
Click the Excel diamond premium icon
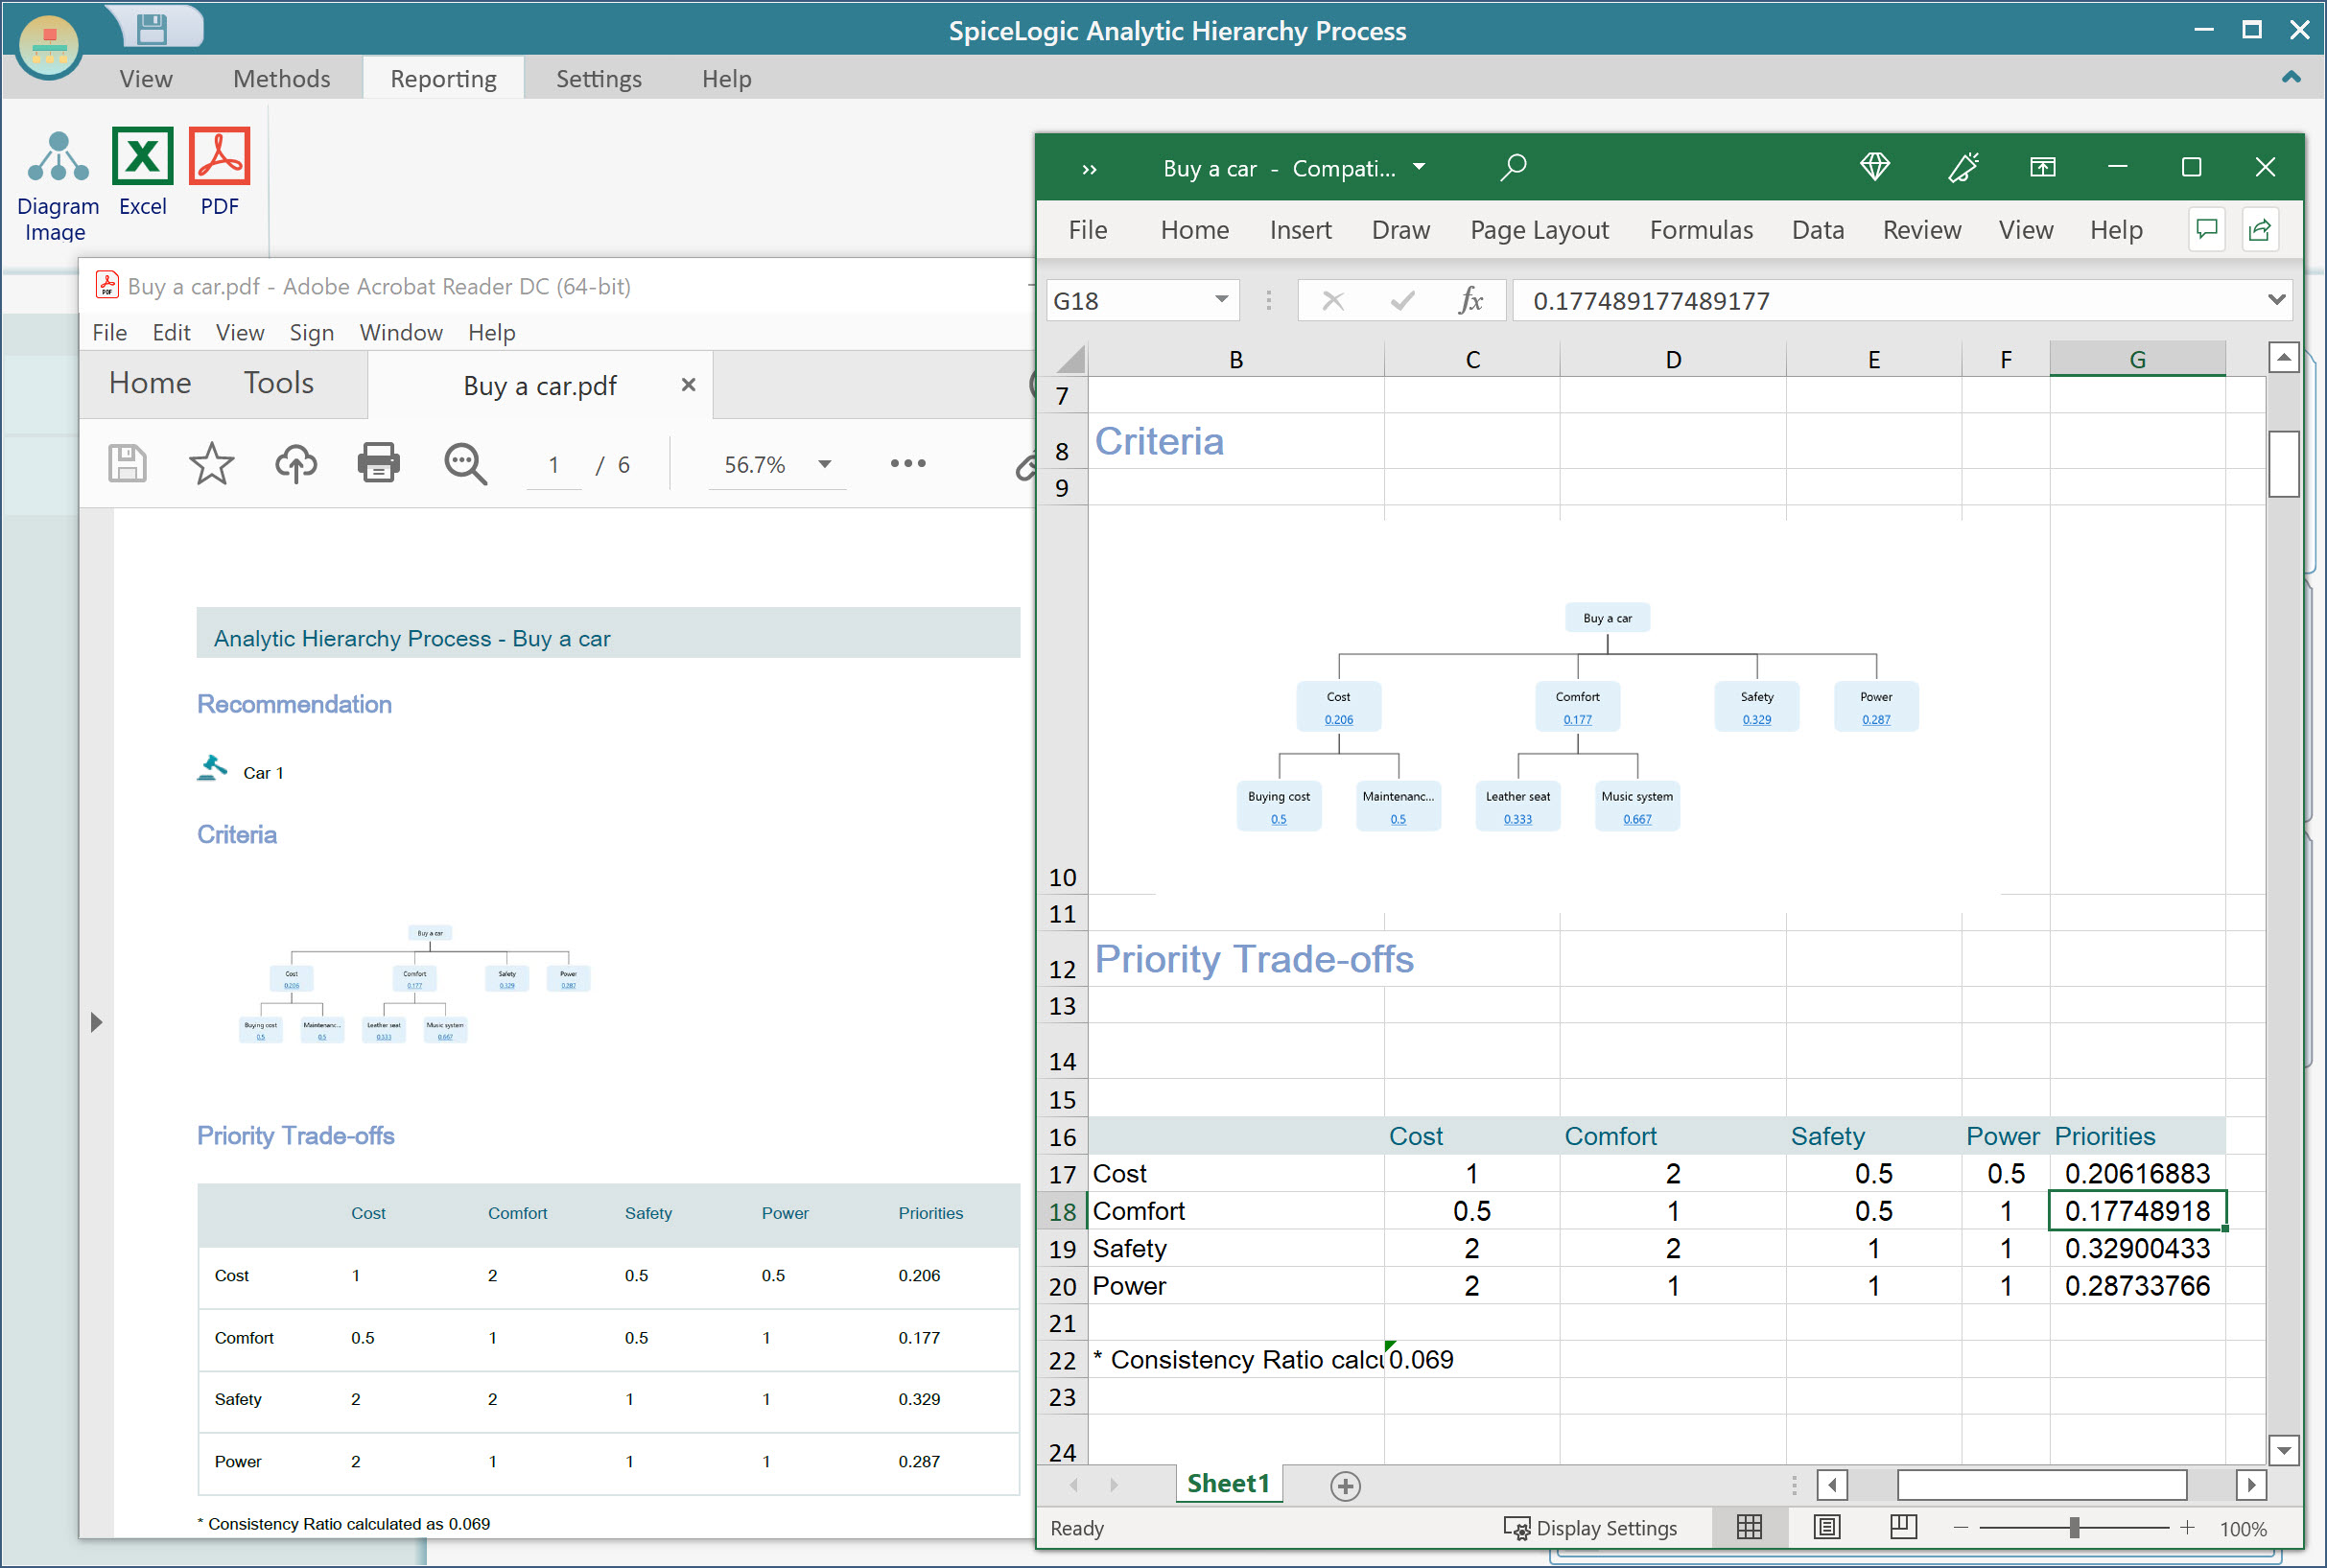pyautogui.click(x=1875, y=166)
